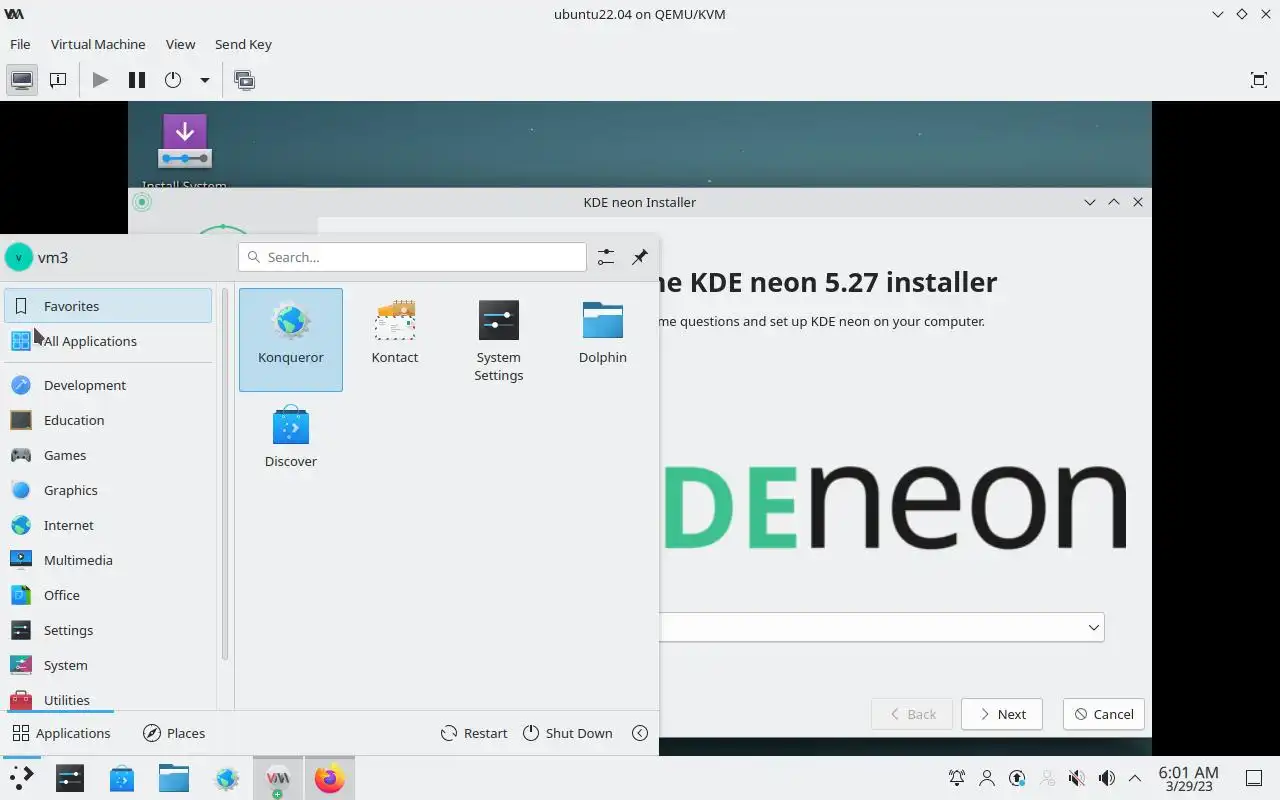Click Show Desktop button in panel
Screen dimensions: 1280x800
tap(1253, 778)
